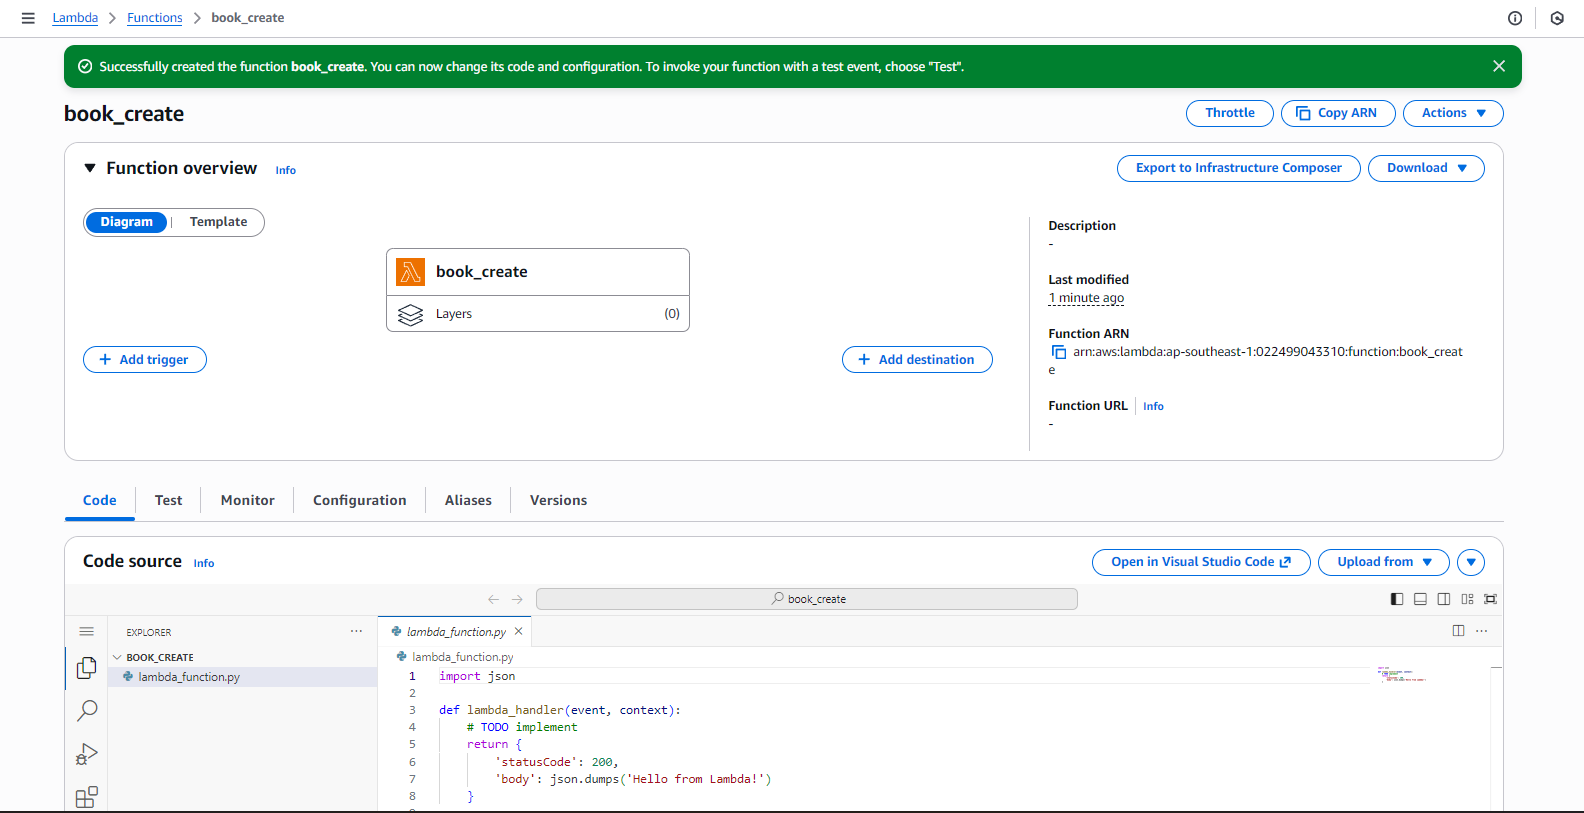The height and width of the screenshot is (813, 1584).
Task: Go back using the editor left arrow
Action: [x=493, y=599]
